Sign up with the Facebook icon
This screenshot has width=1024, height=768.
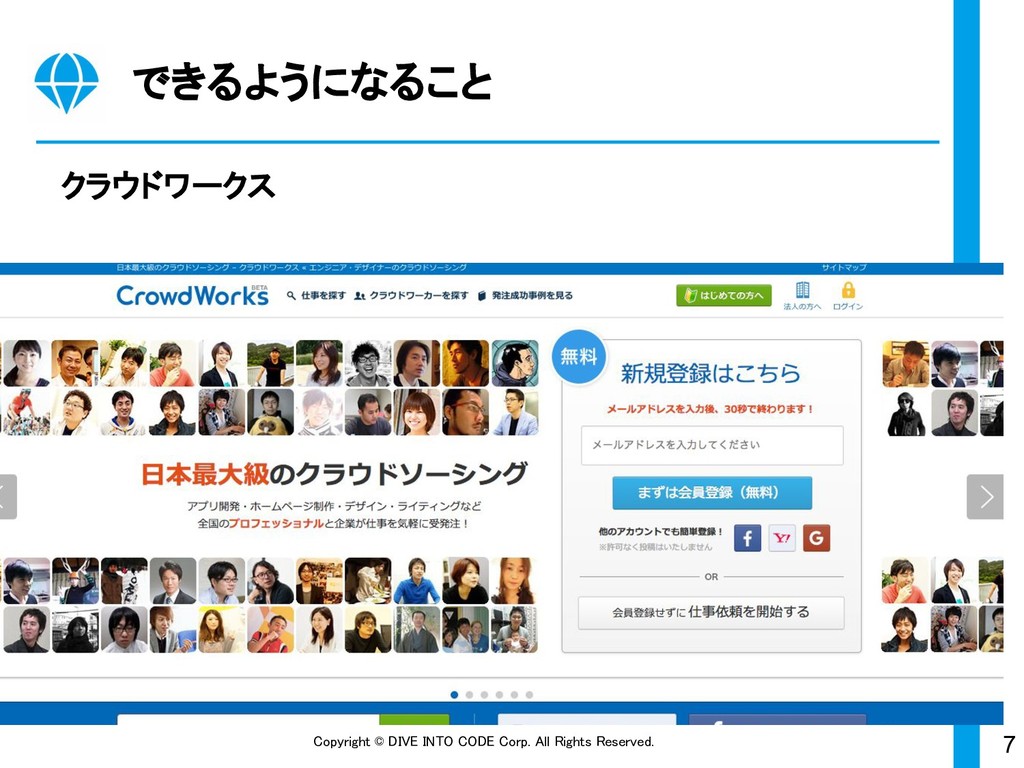[748, 538]
